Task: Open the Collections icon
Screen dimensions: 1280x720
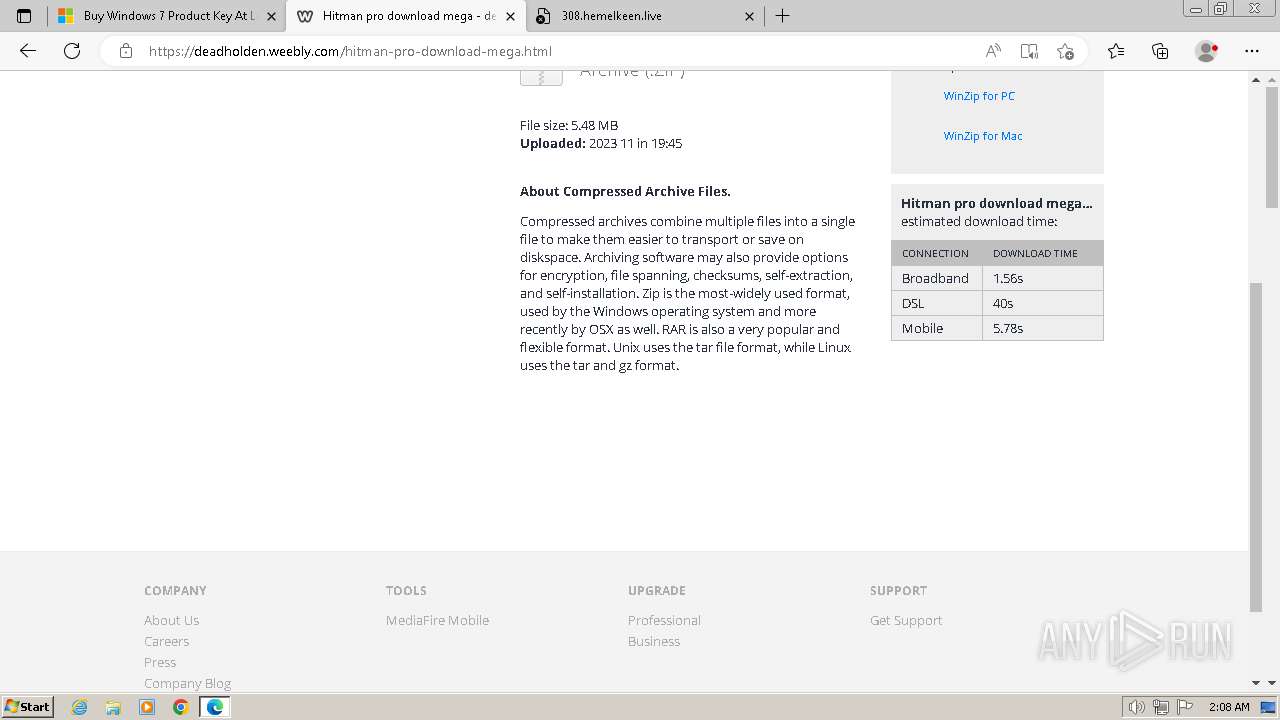Action: (x=1160, y=51)
